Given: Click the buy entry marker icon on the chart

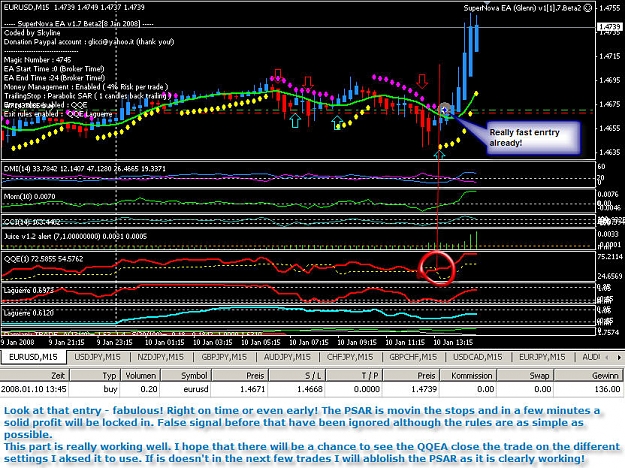Looking at the screenshot, I should pyautogui.click(x=445, y=109).
